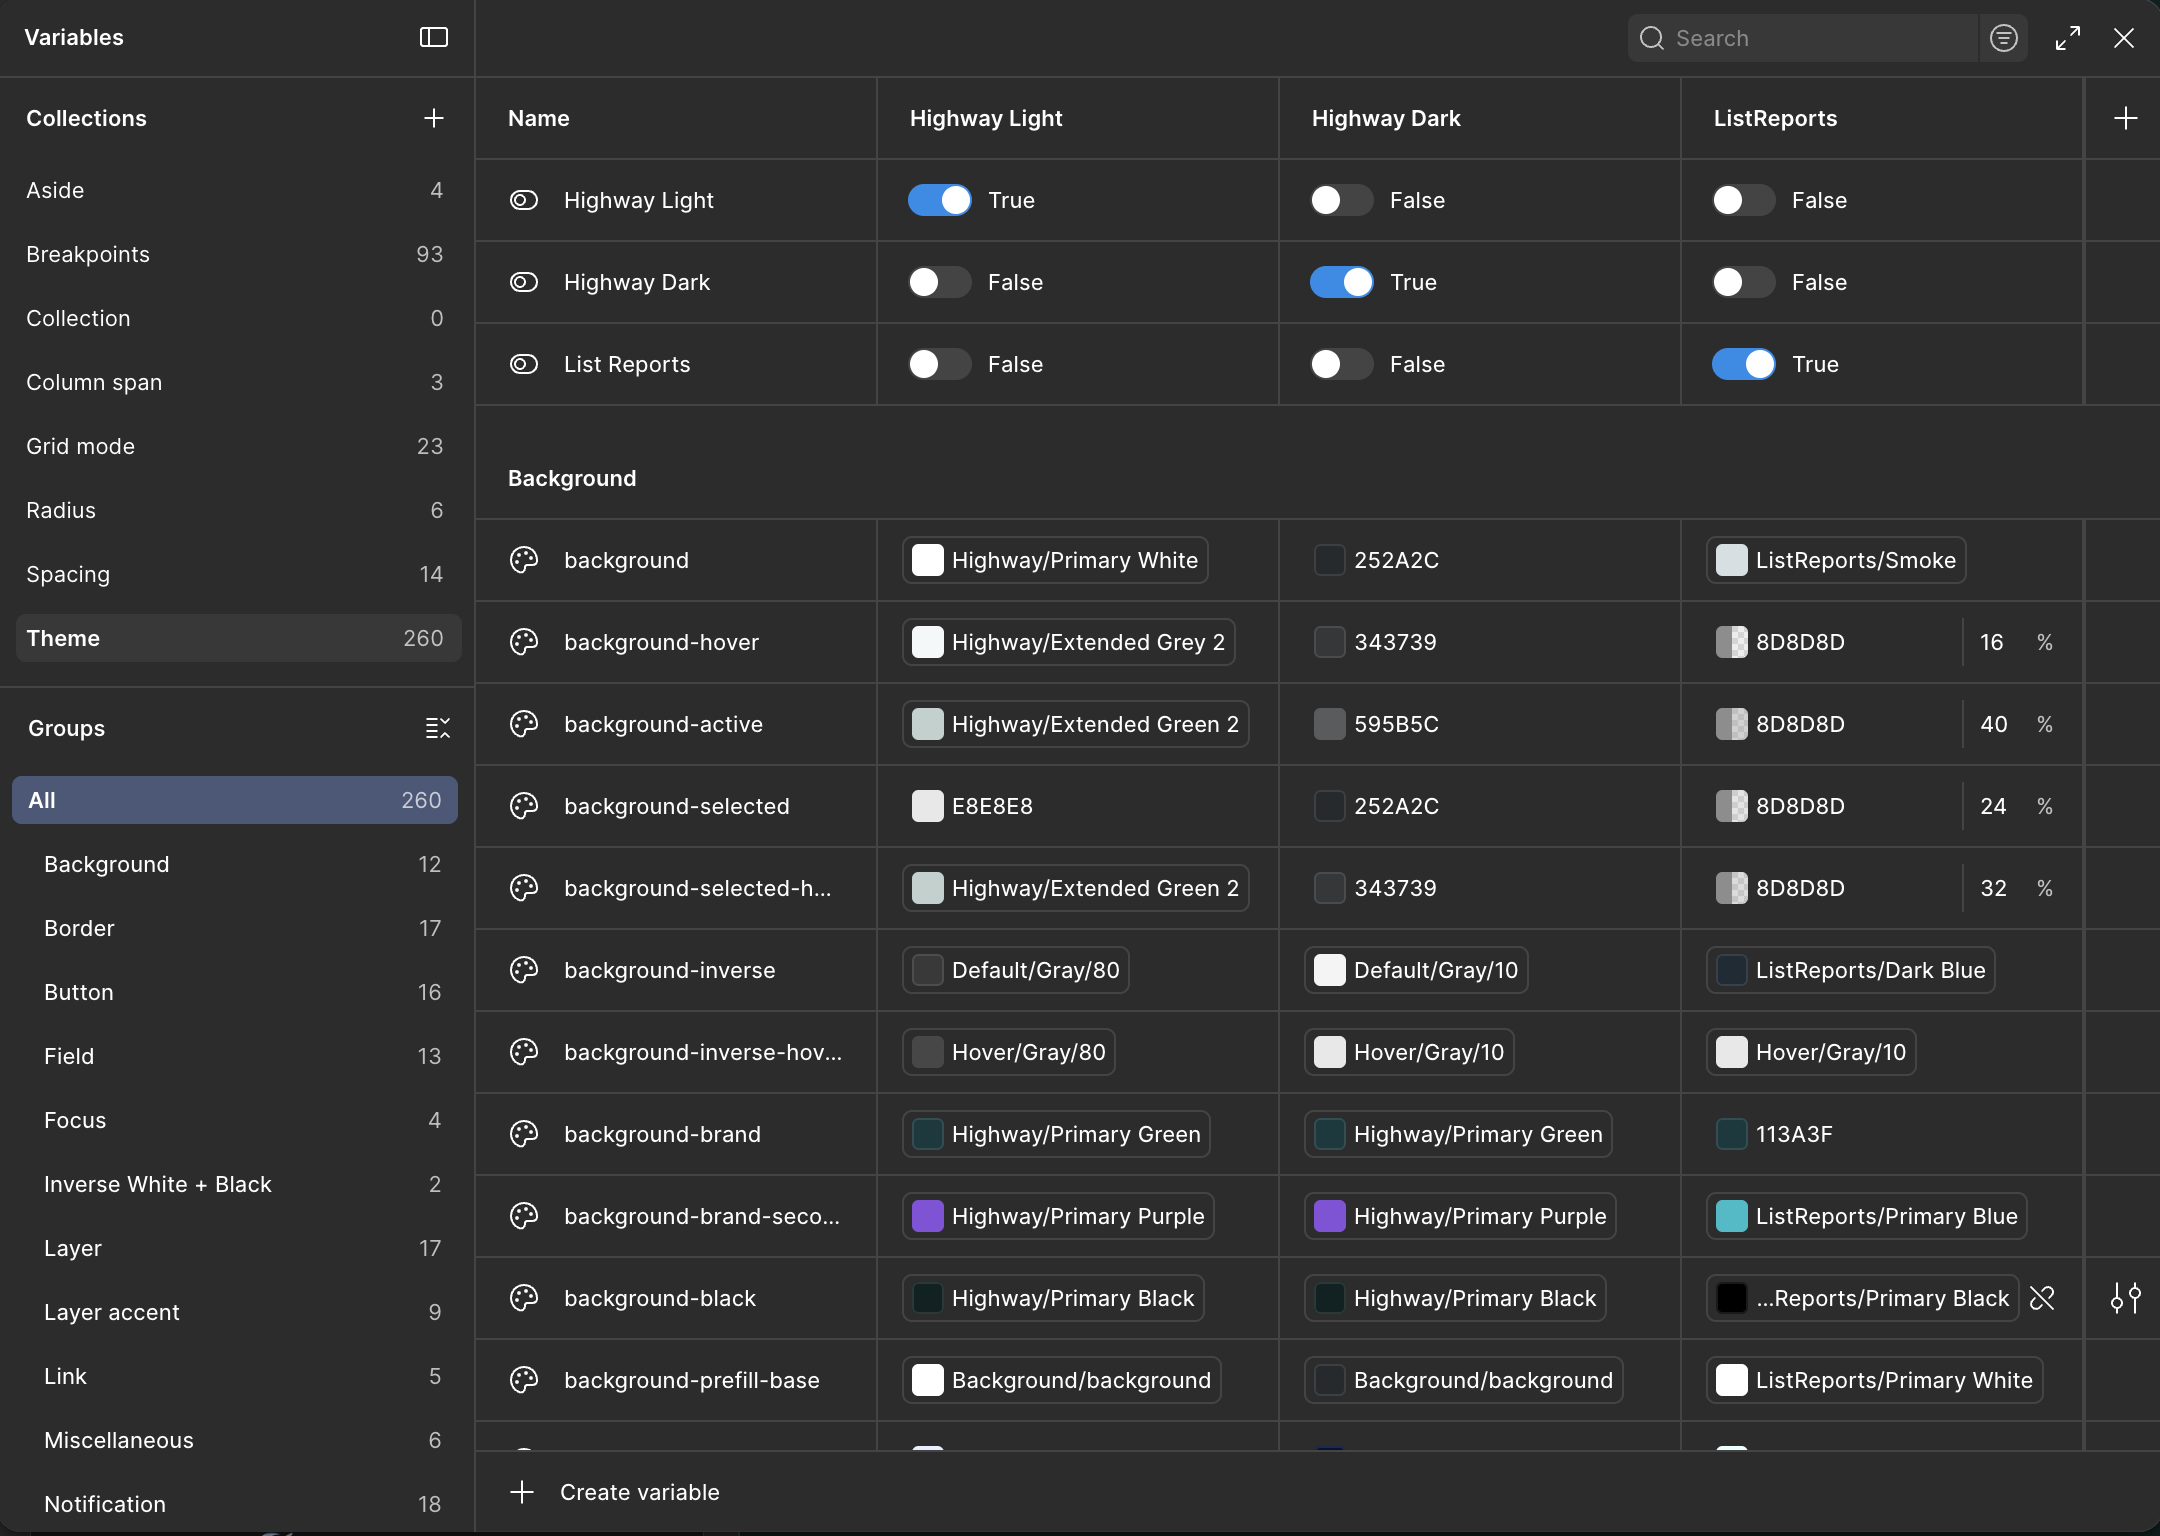Toggle visibility for List Reports row
The width and height of the screenshot is (2160, 1536).
[525, 364]
